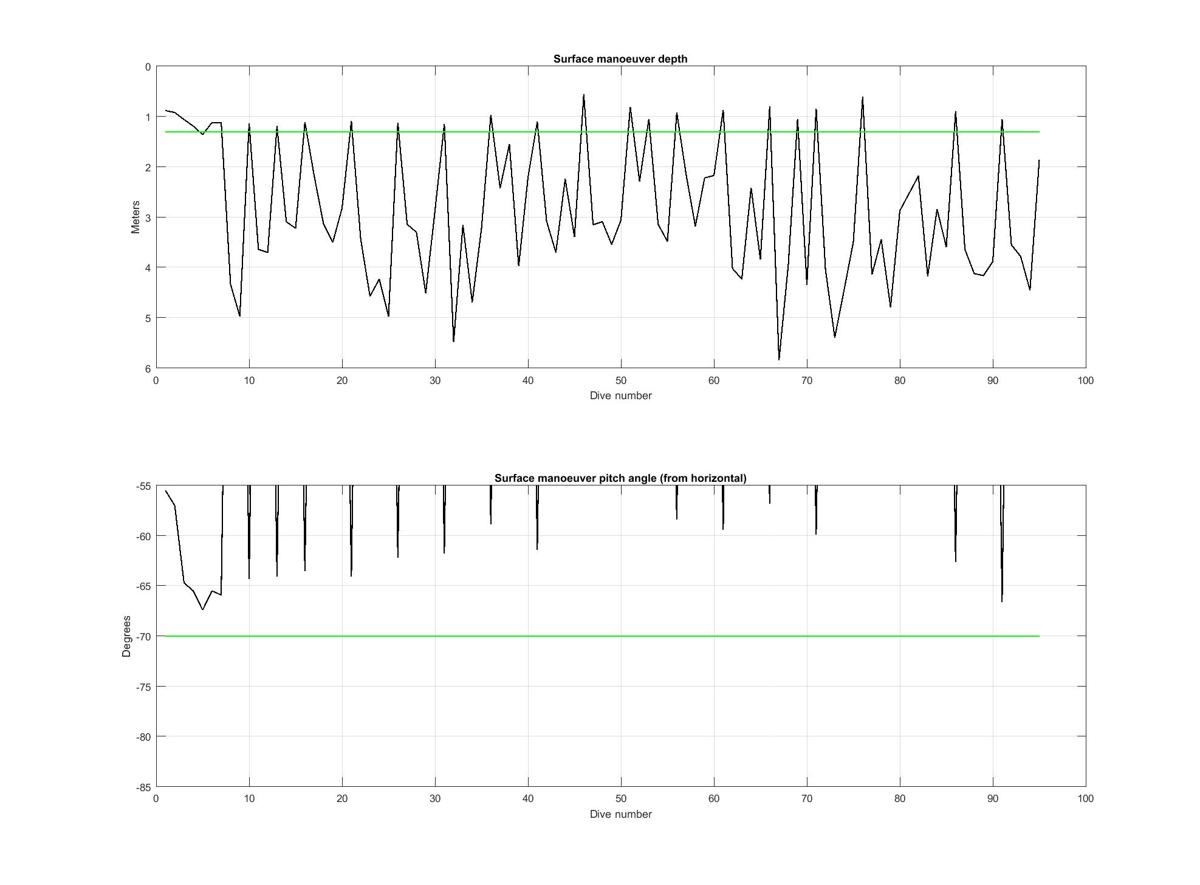Image resolution: width=1200 pixels, height=885 pixels.
Task: Click dive number "70" tick of pitch plot
Action: [807, 799]
